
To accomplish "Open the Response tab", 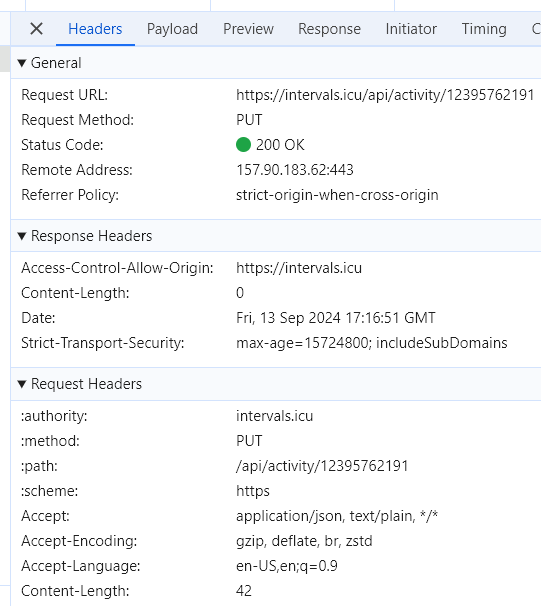I will (330, 29).
